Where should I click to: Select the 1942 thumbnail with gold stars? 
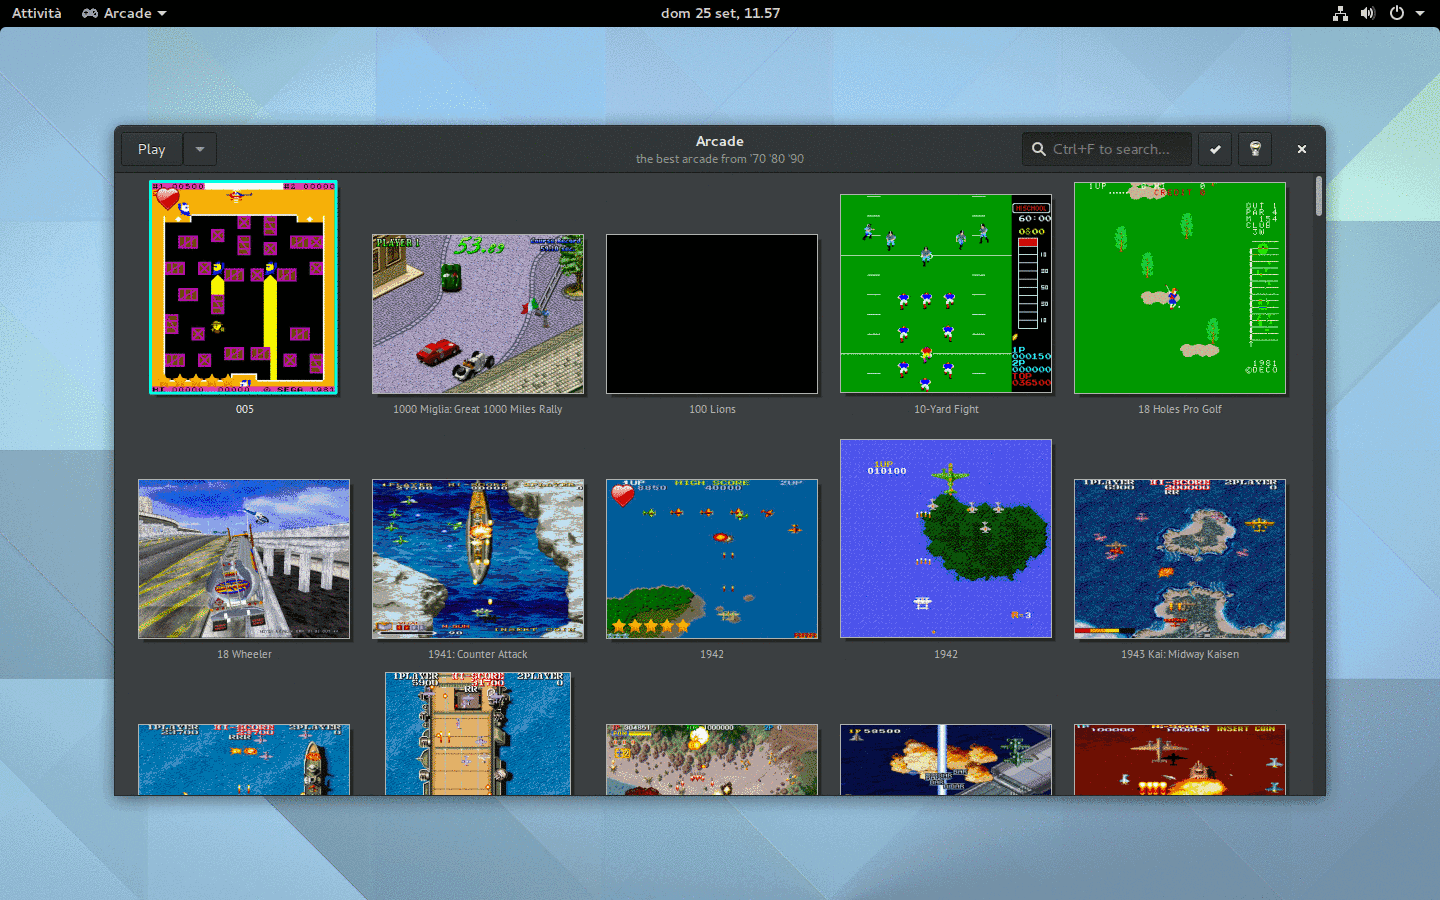712,559
